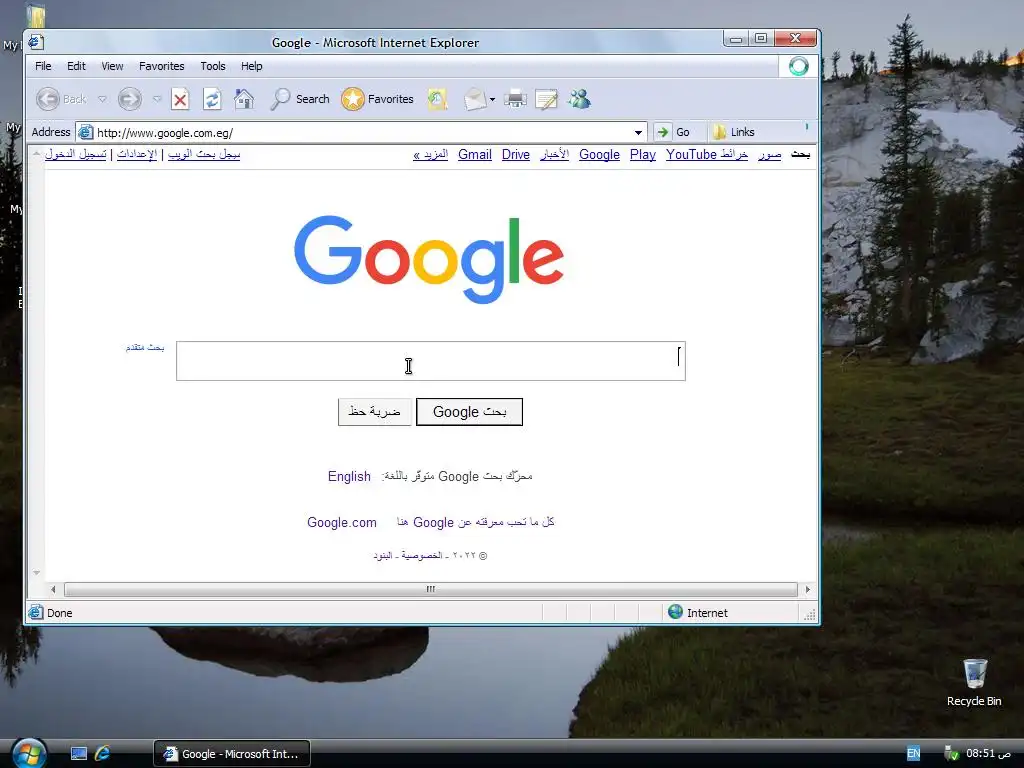The width and height of the screenshot is (1024, 768).
Task: Click the Forward arrow button
Action: [x=129, y=99]
